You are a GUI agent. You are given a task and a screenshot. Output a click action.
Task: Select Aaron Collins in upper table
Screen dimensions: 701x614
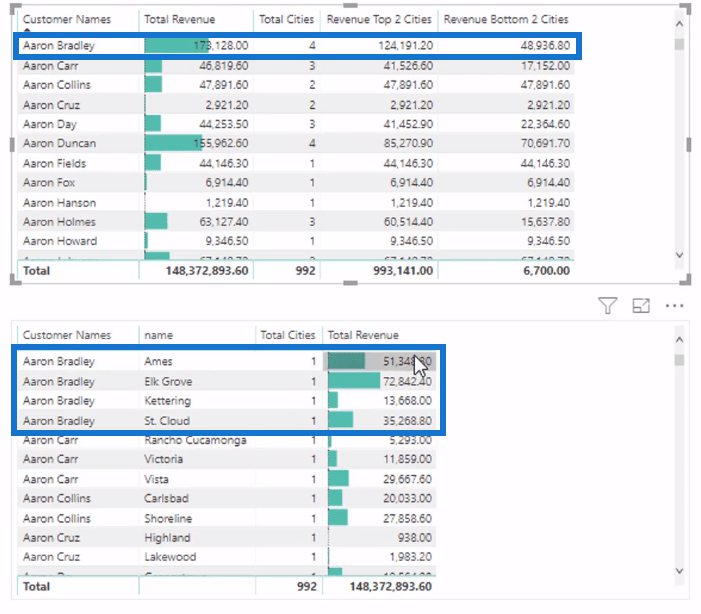point(57,85)
